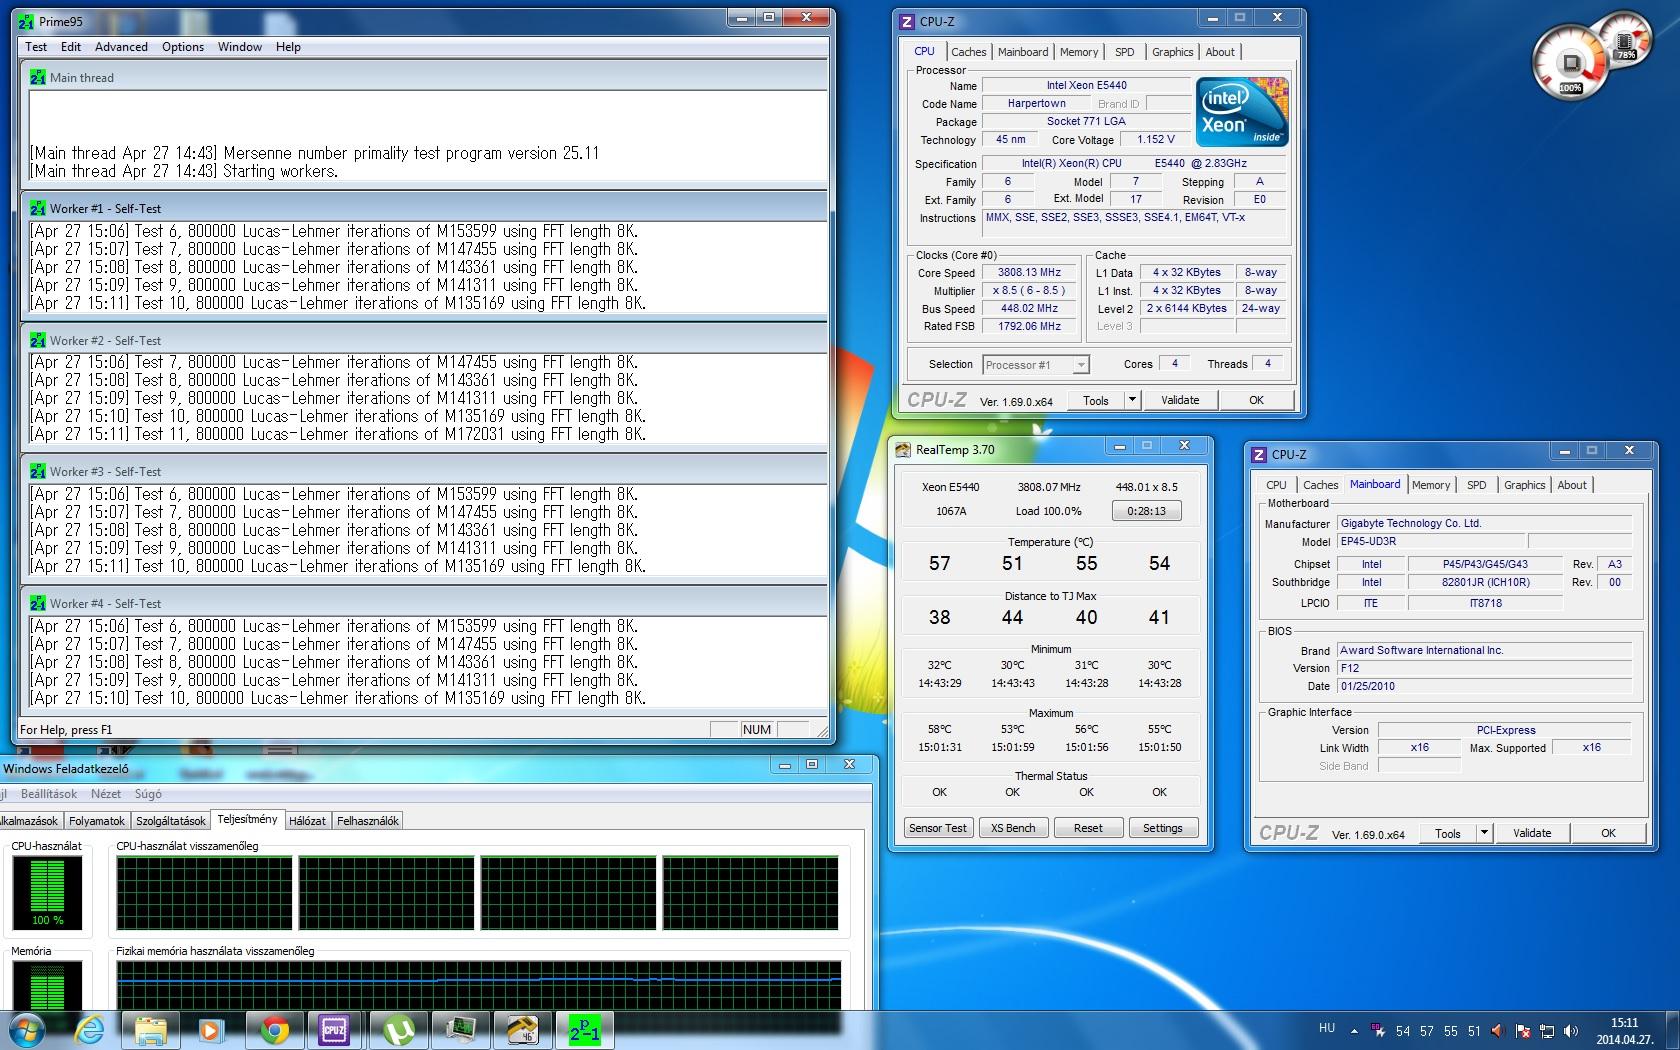Open Prime95 Help menu
This screenshot has width=1680, height=1050.
[x=288, y=47]
